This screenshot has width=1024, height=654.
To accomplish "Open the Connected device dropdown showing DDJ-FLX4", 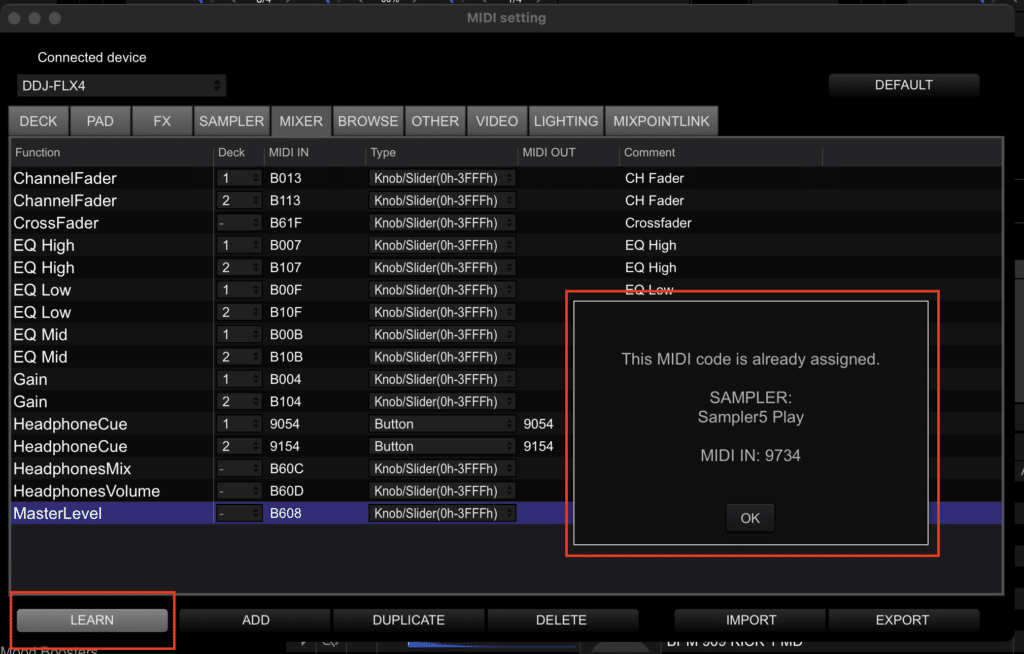I will click(x=120, y=85).
